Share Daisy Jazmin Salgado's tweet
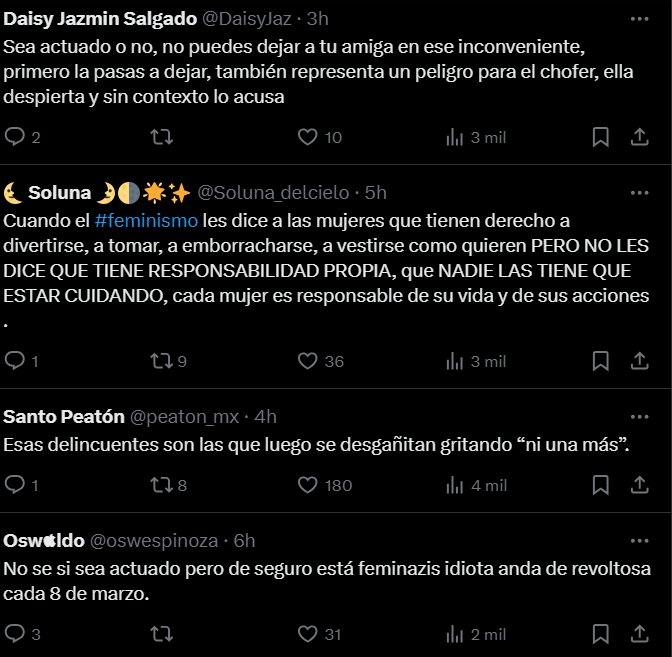This screenshot has width=672, height=657. tap(639, 137)
